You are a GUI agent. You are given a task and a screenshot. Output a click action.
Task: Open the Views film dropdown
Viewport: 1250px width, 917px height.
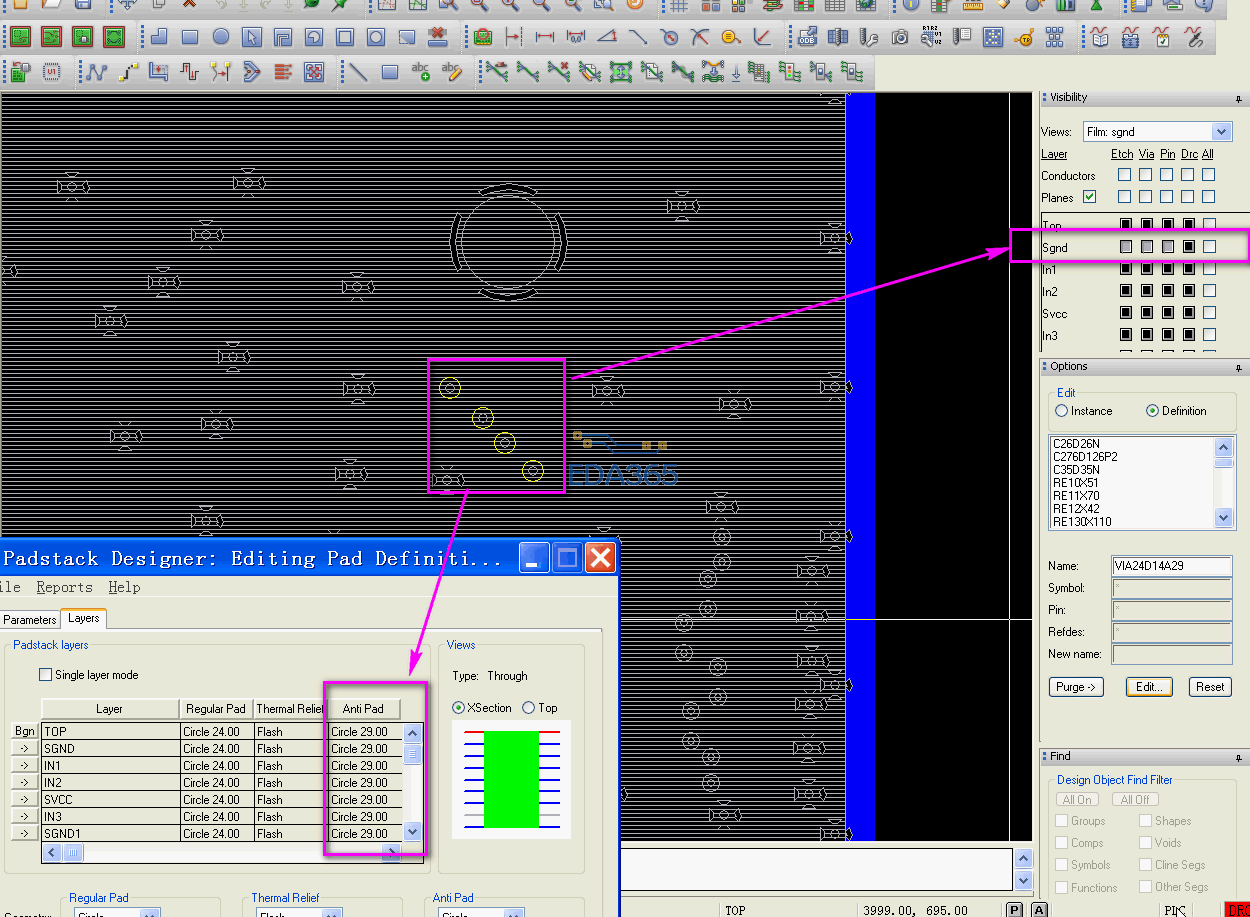click(x=1220, y=132)
